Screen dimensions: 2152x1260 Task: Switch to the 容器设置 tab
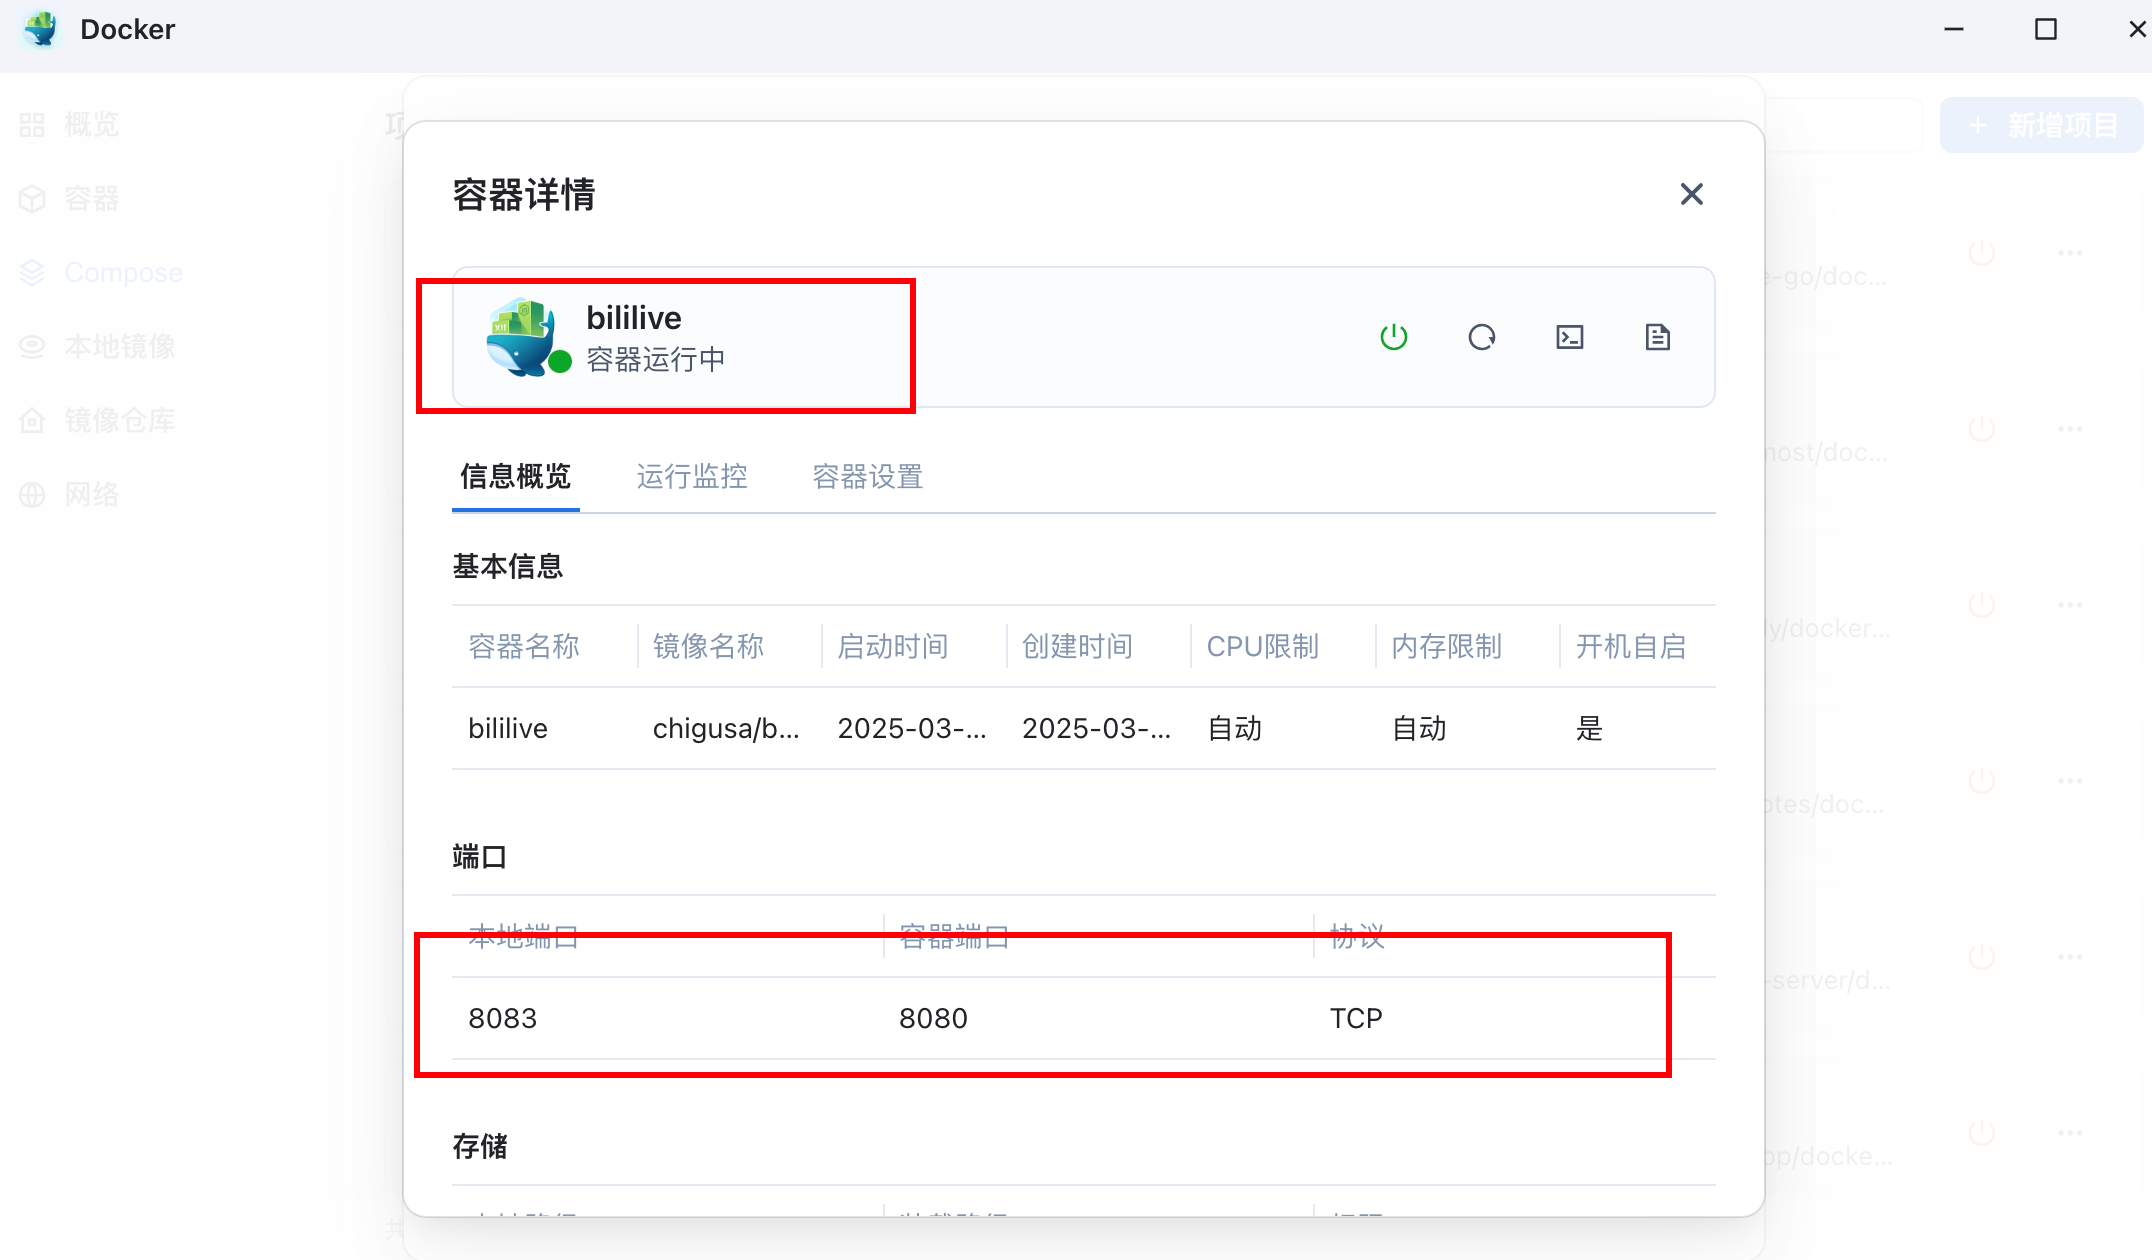coord(867,477)
